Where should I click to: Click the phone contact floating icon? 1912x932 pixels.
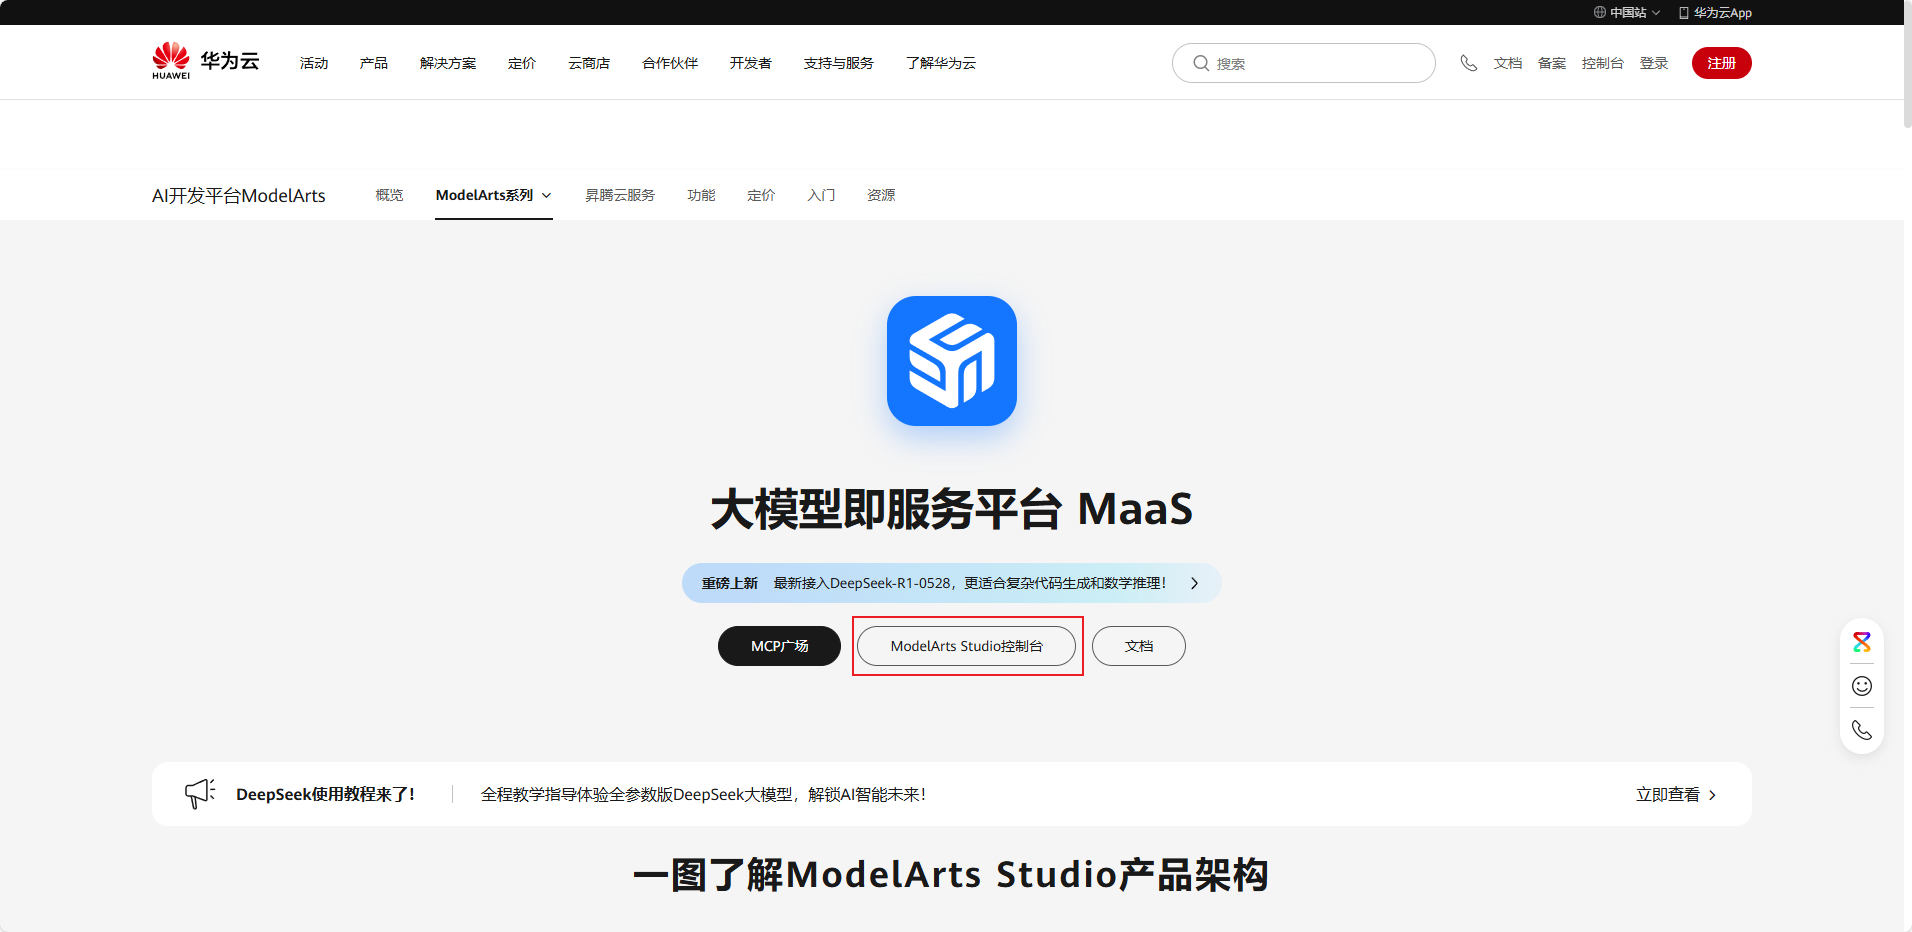pos(1862,730)
